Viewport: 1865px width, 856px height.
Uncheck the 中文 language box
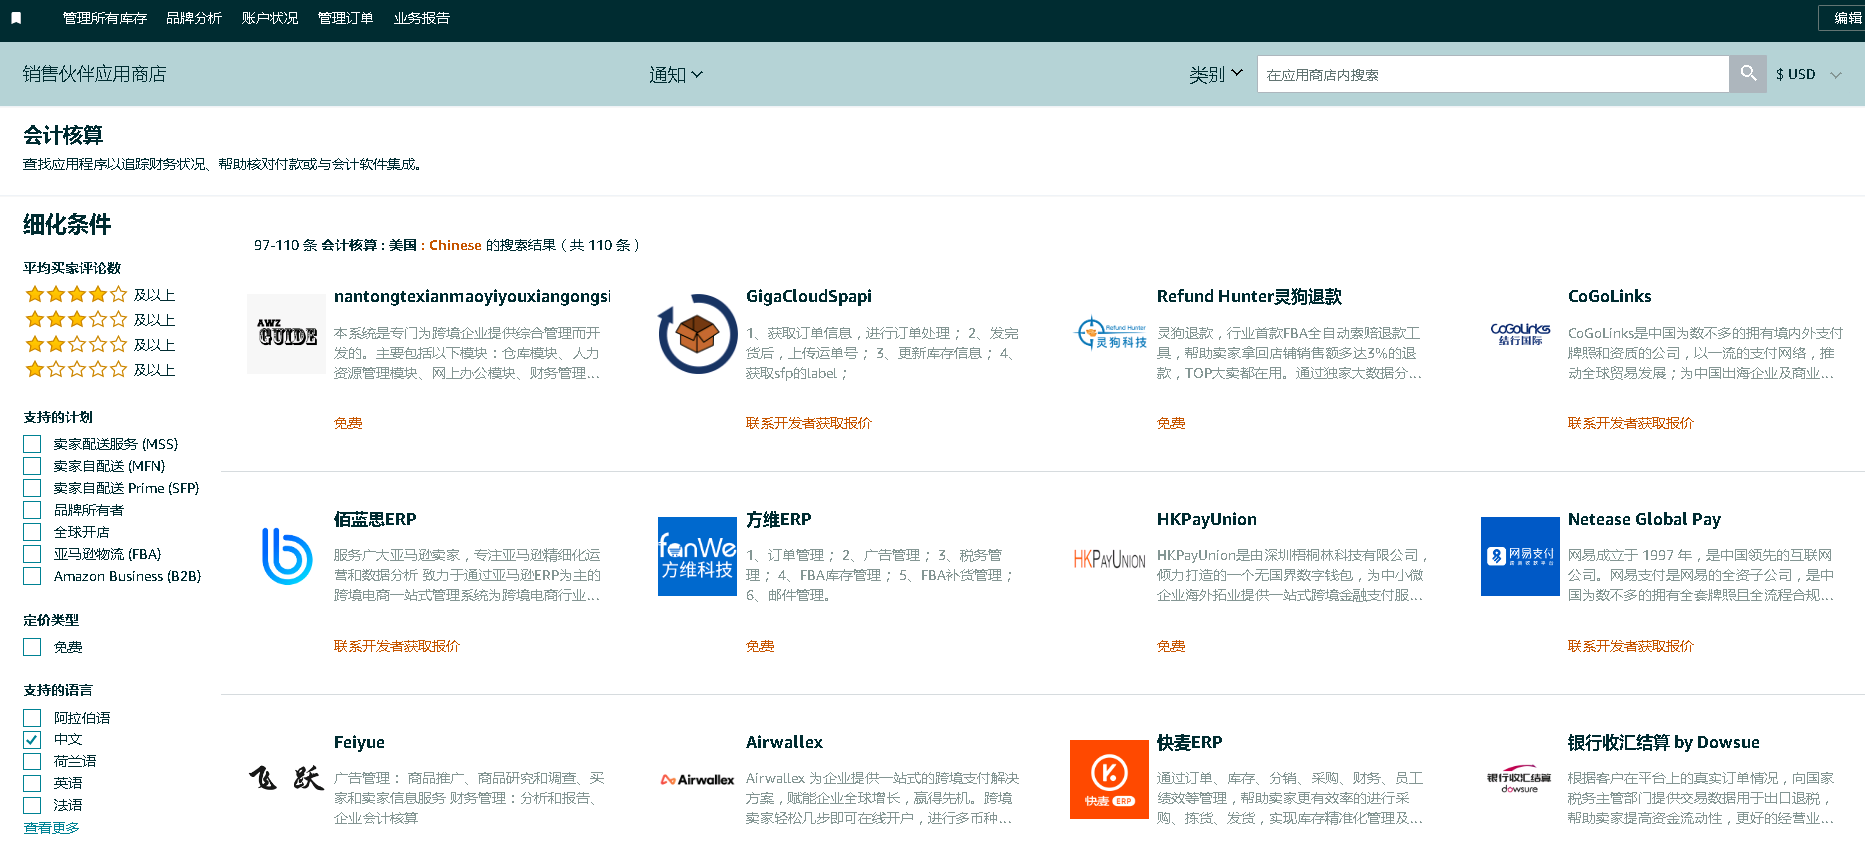(x=32, y=740)
